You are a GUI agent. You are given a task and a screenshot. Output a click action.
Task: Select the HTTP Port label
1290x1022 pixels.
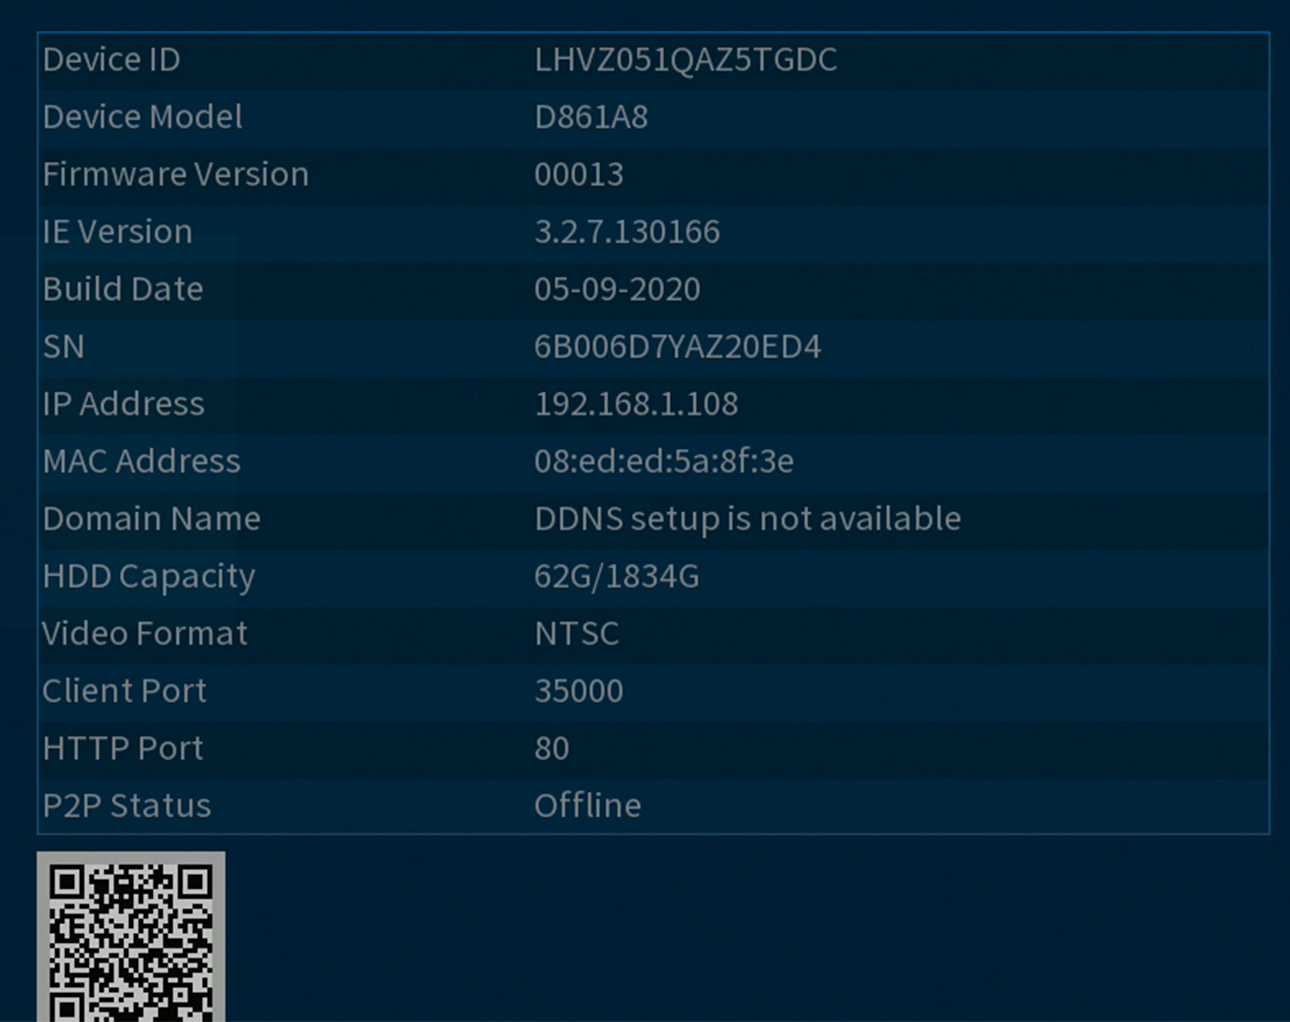tap(123, 748)
